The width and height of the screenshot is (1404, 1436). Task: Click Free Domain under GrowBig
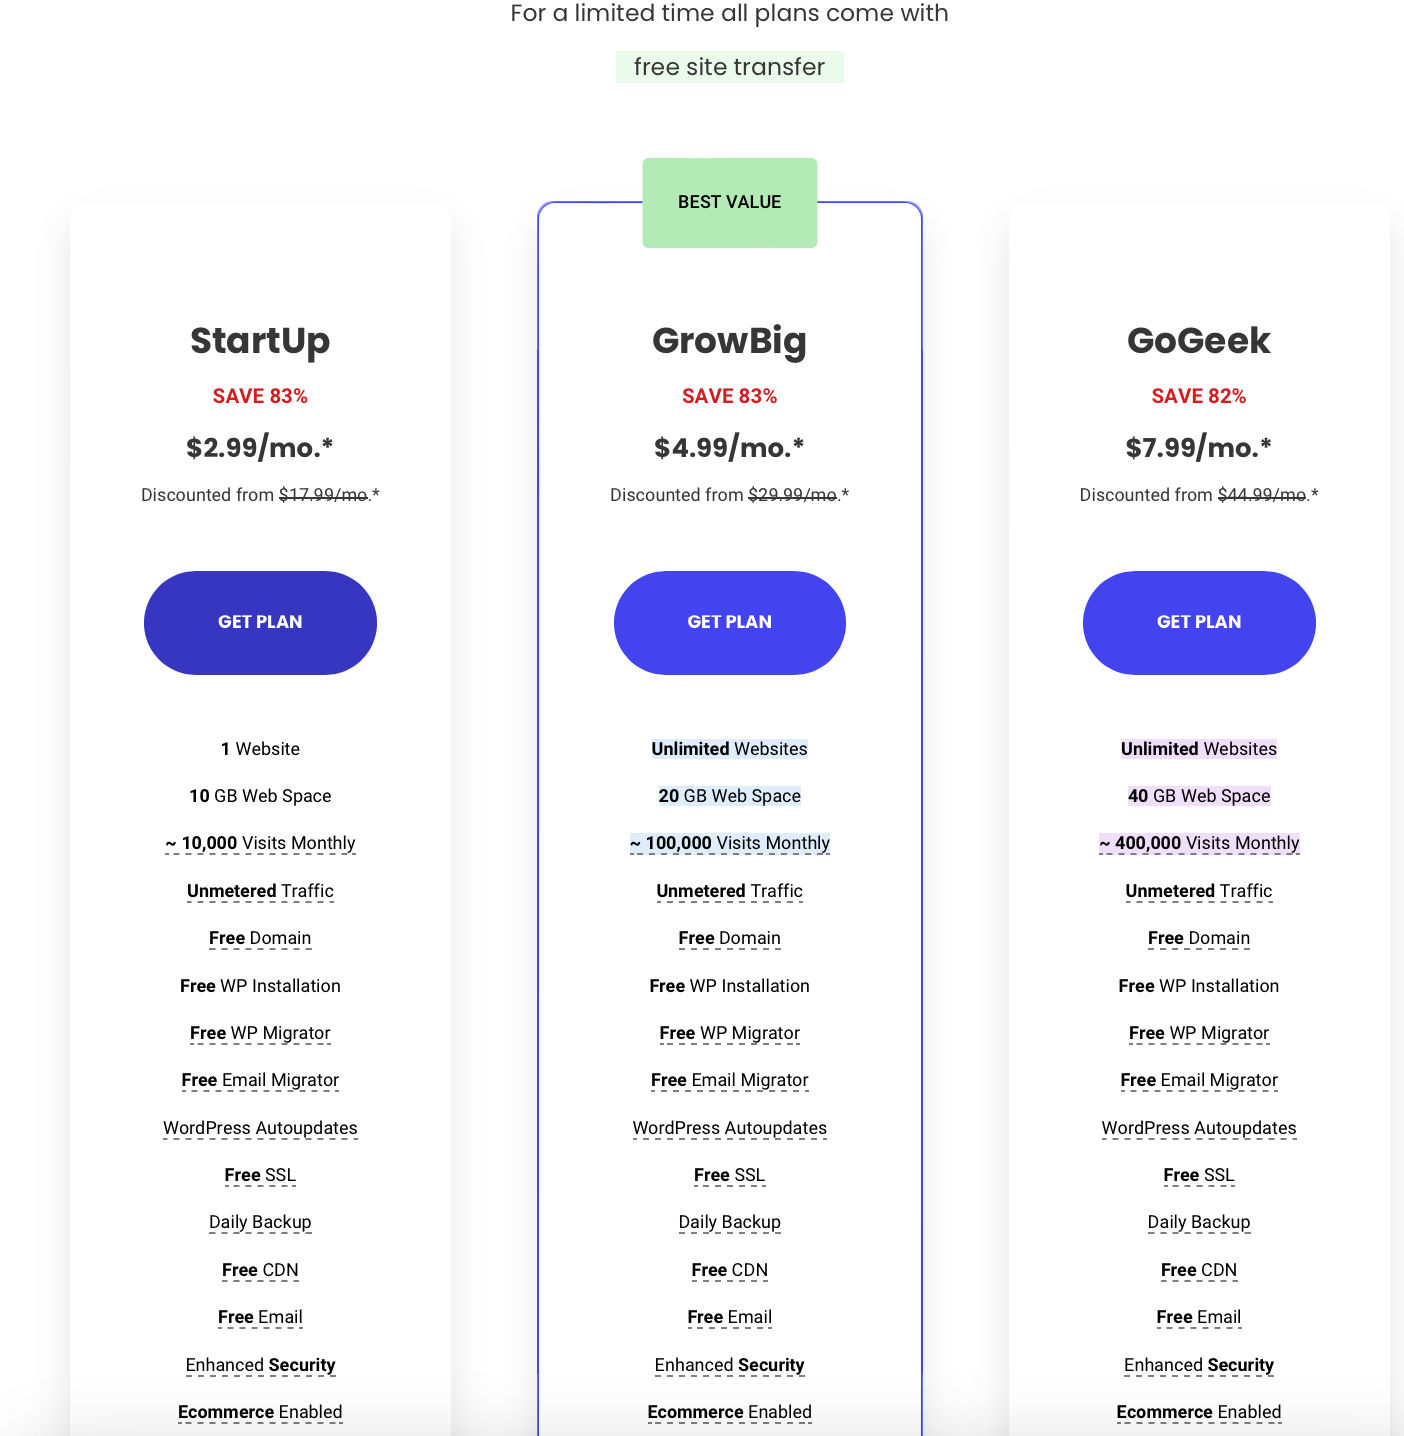[729, 938]
